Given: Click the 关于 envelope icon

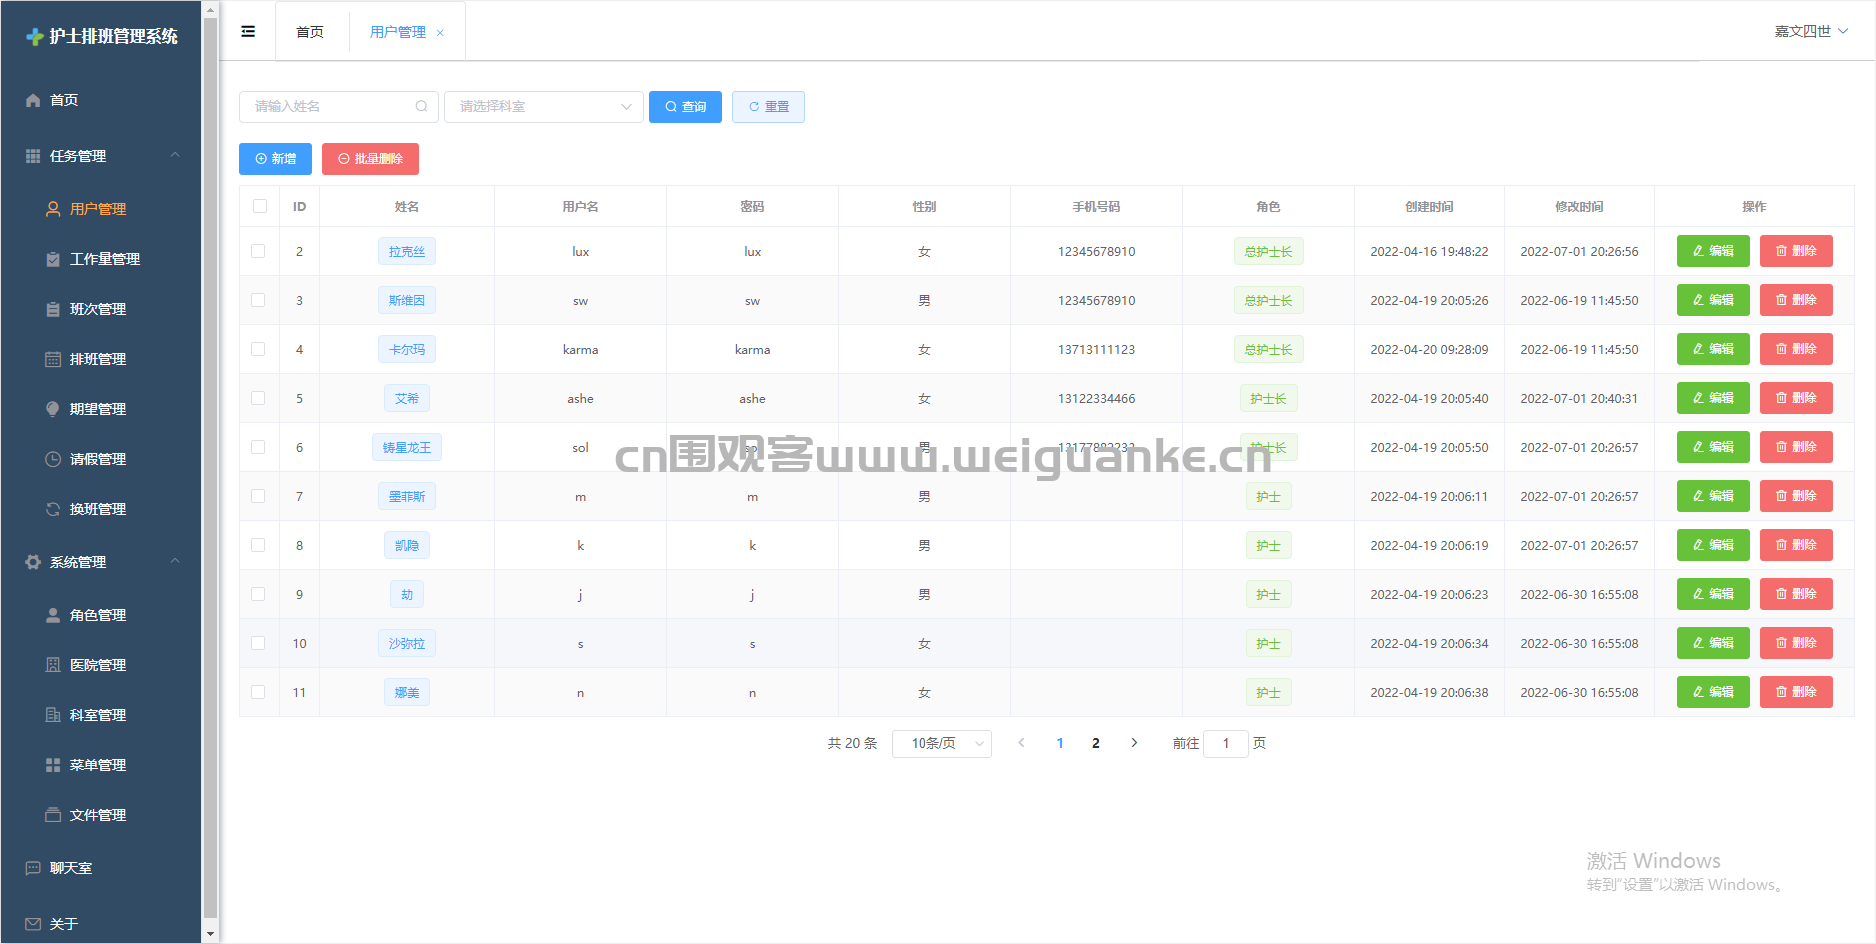Looking at the screenshot, I should coord(33,924).
